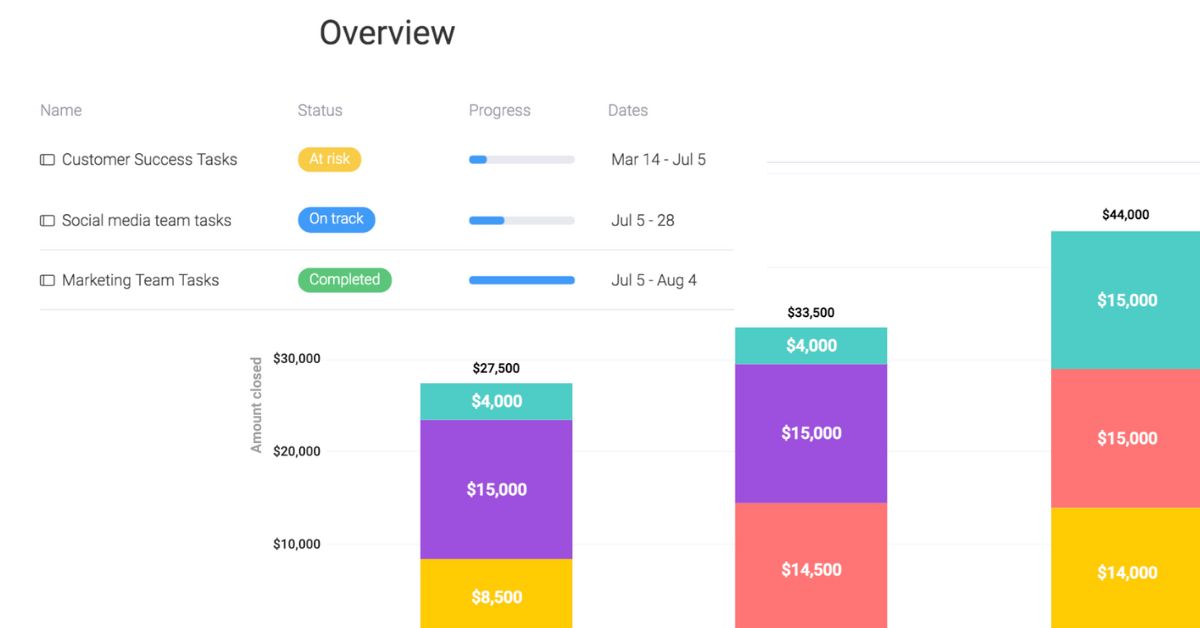Click the Social media team progress bar
The width and height of the screenshot is (1200, 628).
[x=521, y=221]
